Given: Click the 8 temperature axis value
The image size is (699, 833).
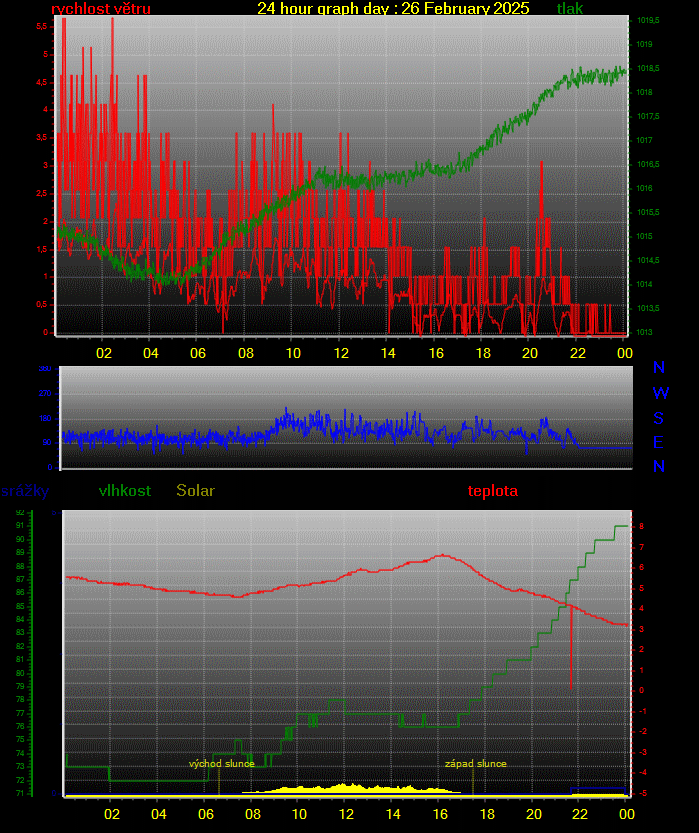Looking at the screenshot, I should (x=642, y=526).
